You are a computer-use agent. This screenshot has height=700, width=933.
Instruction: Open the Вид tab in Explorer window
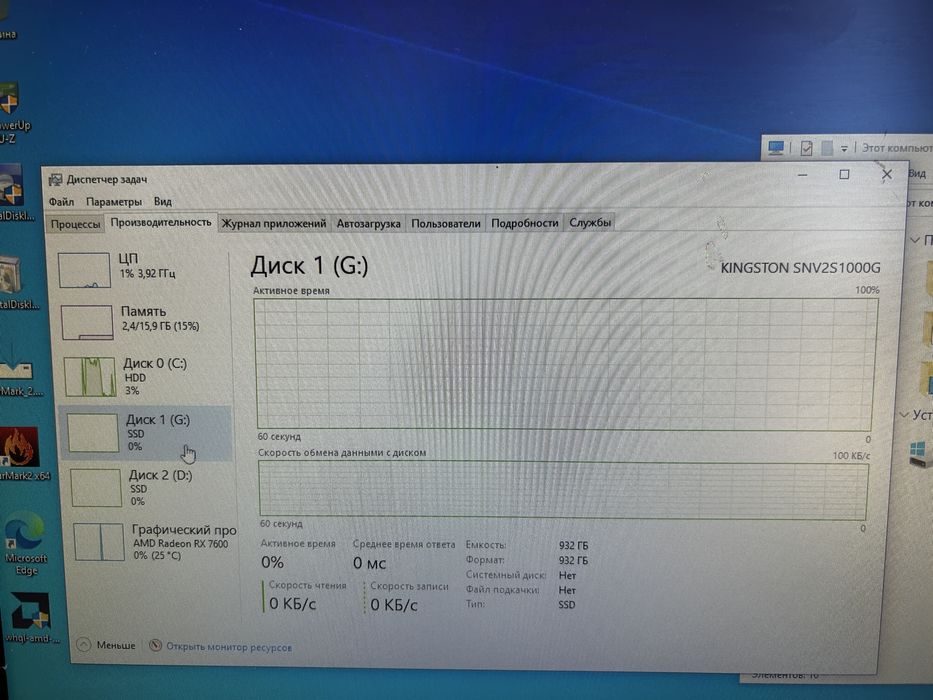917,173
